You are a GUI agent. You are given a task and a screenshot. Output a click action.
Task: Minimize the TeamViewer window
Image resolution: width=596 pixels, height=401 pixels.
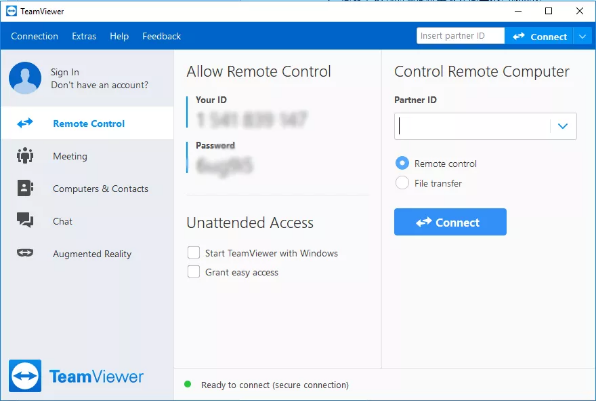click(518, 11)
